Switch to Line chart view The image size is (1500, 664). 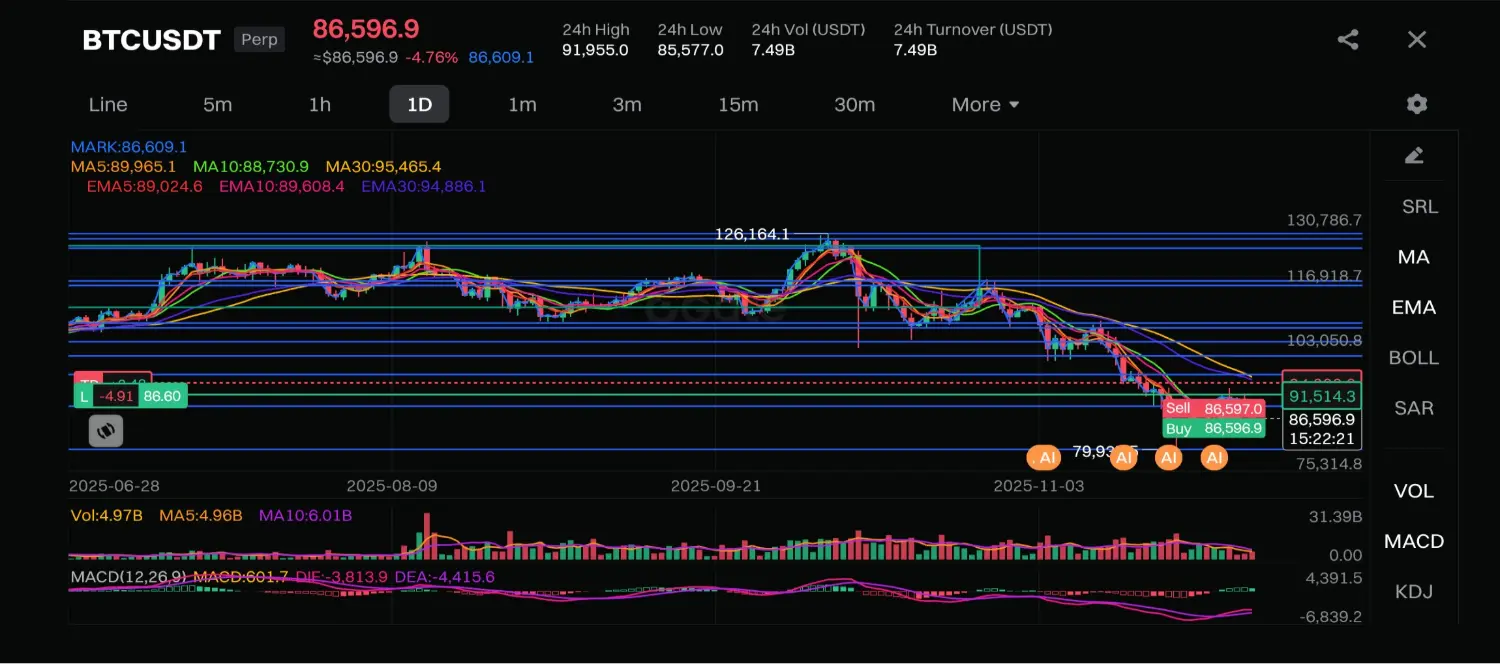coord(108,104)
